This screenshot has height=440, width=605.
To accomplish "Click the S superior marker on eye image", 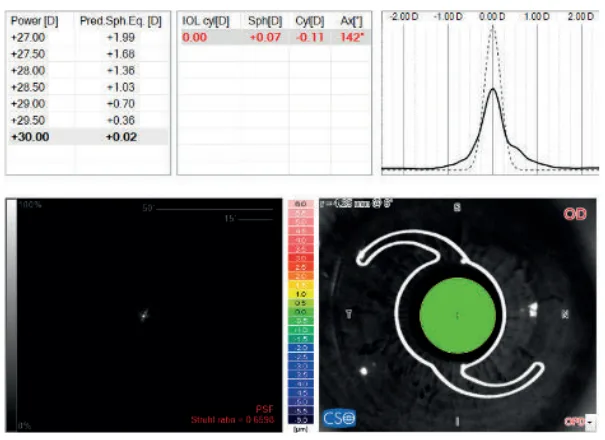I will coord(457,208).
